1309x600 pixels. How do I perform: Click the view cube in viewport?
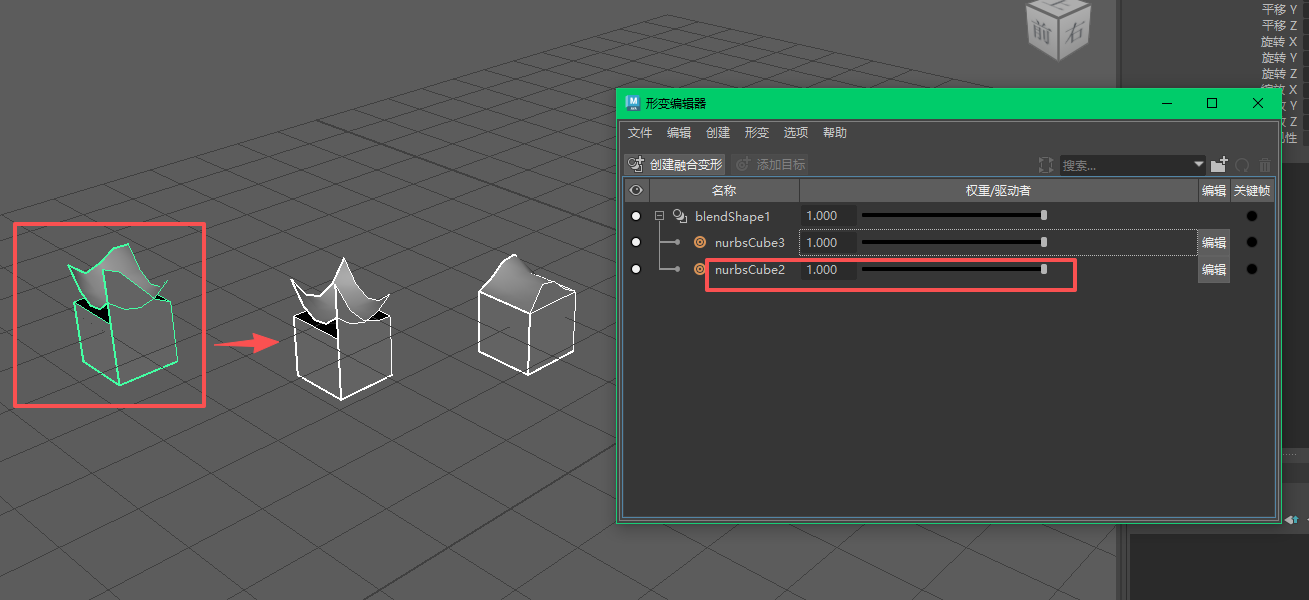coord(1057,28)
